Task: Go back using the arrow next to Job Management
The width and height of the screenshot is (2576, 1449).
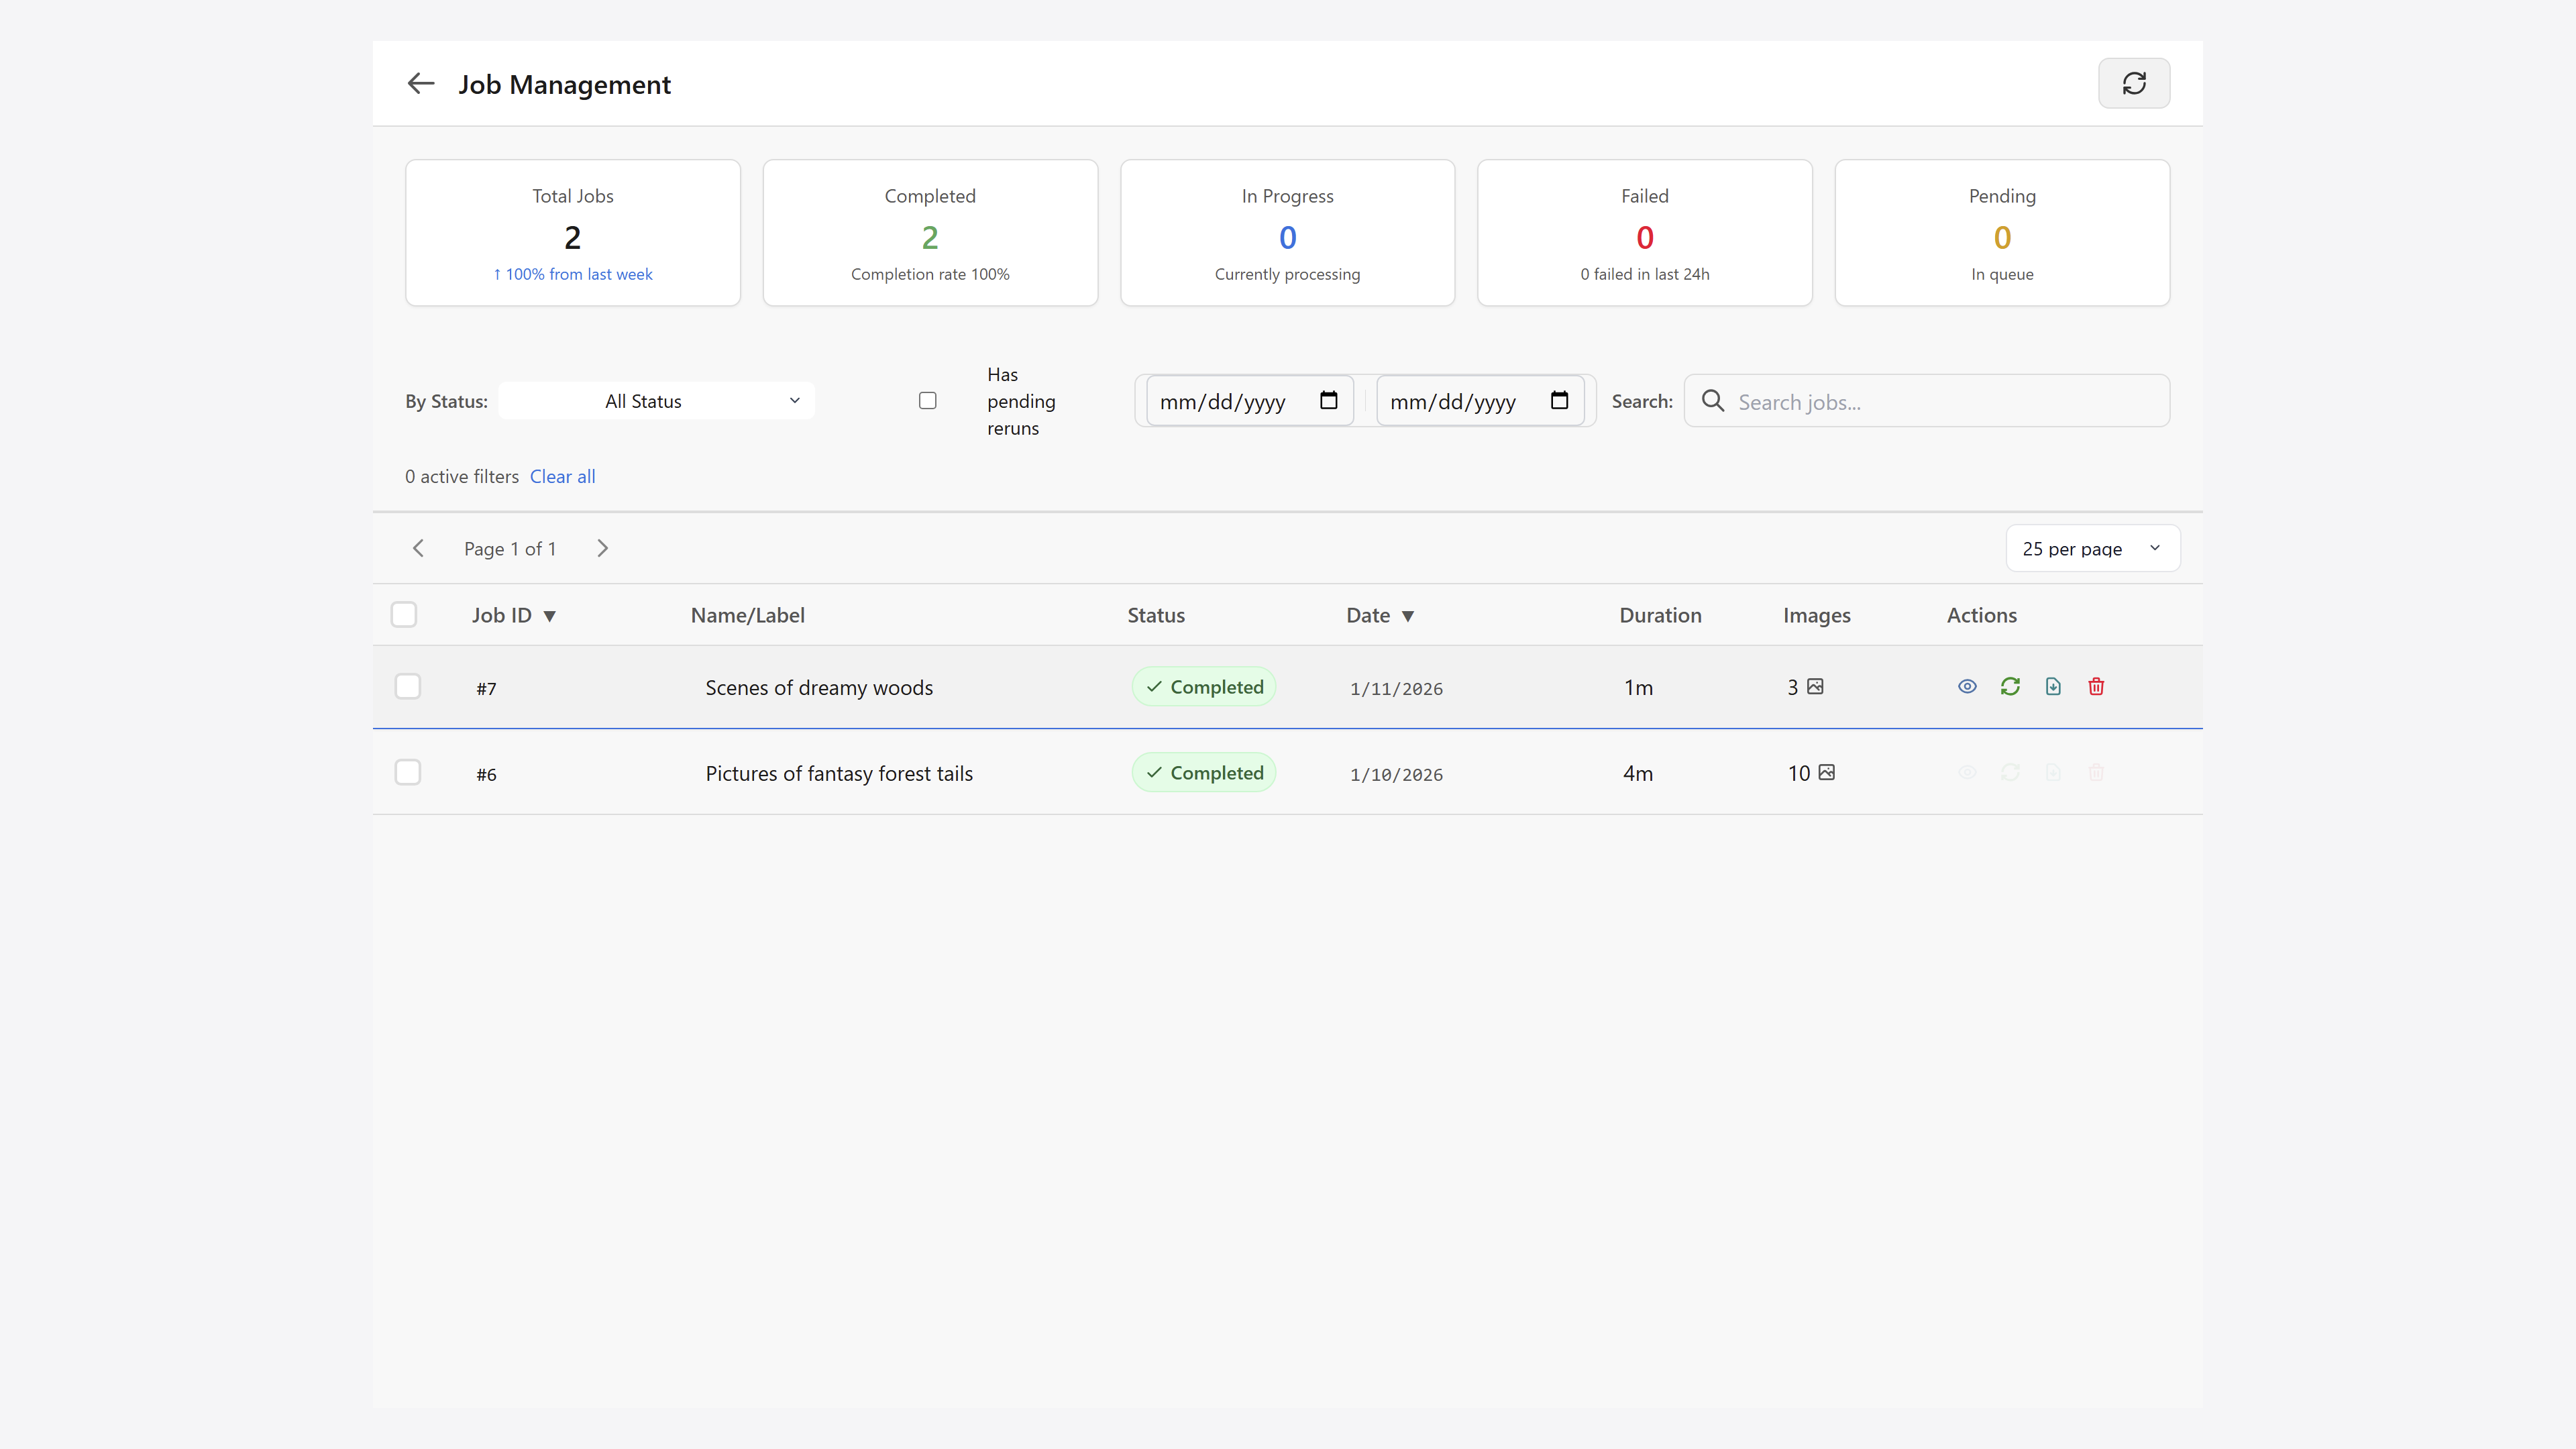Action: (x=420, y=83)
